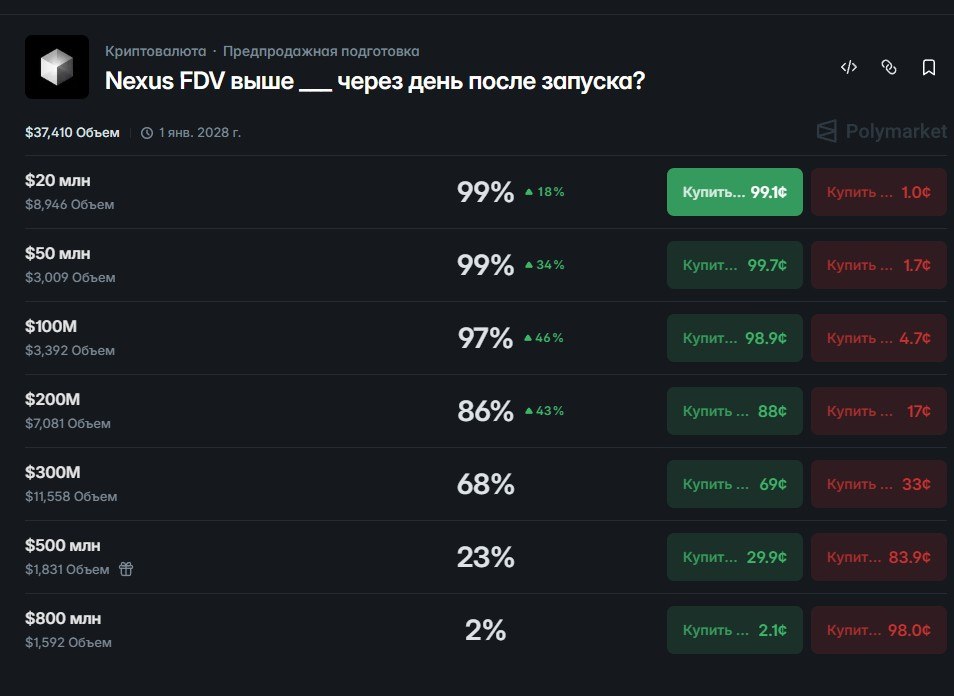Buy Yes at 29.9¢ for $500 млн
The height and width of the screenshot is (696, 954).
734,557
